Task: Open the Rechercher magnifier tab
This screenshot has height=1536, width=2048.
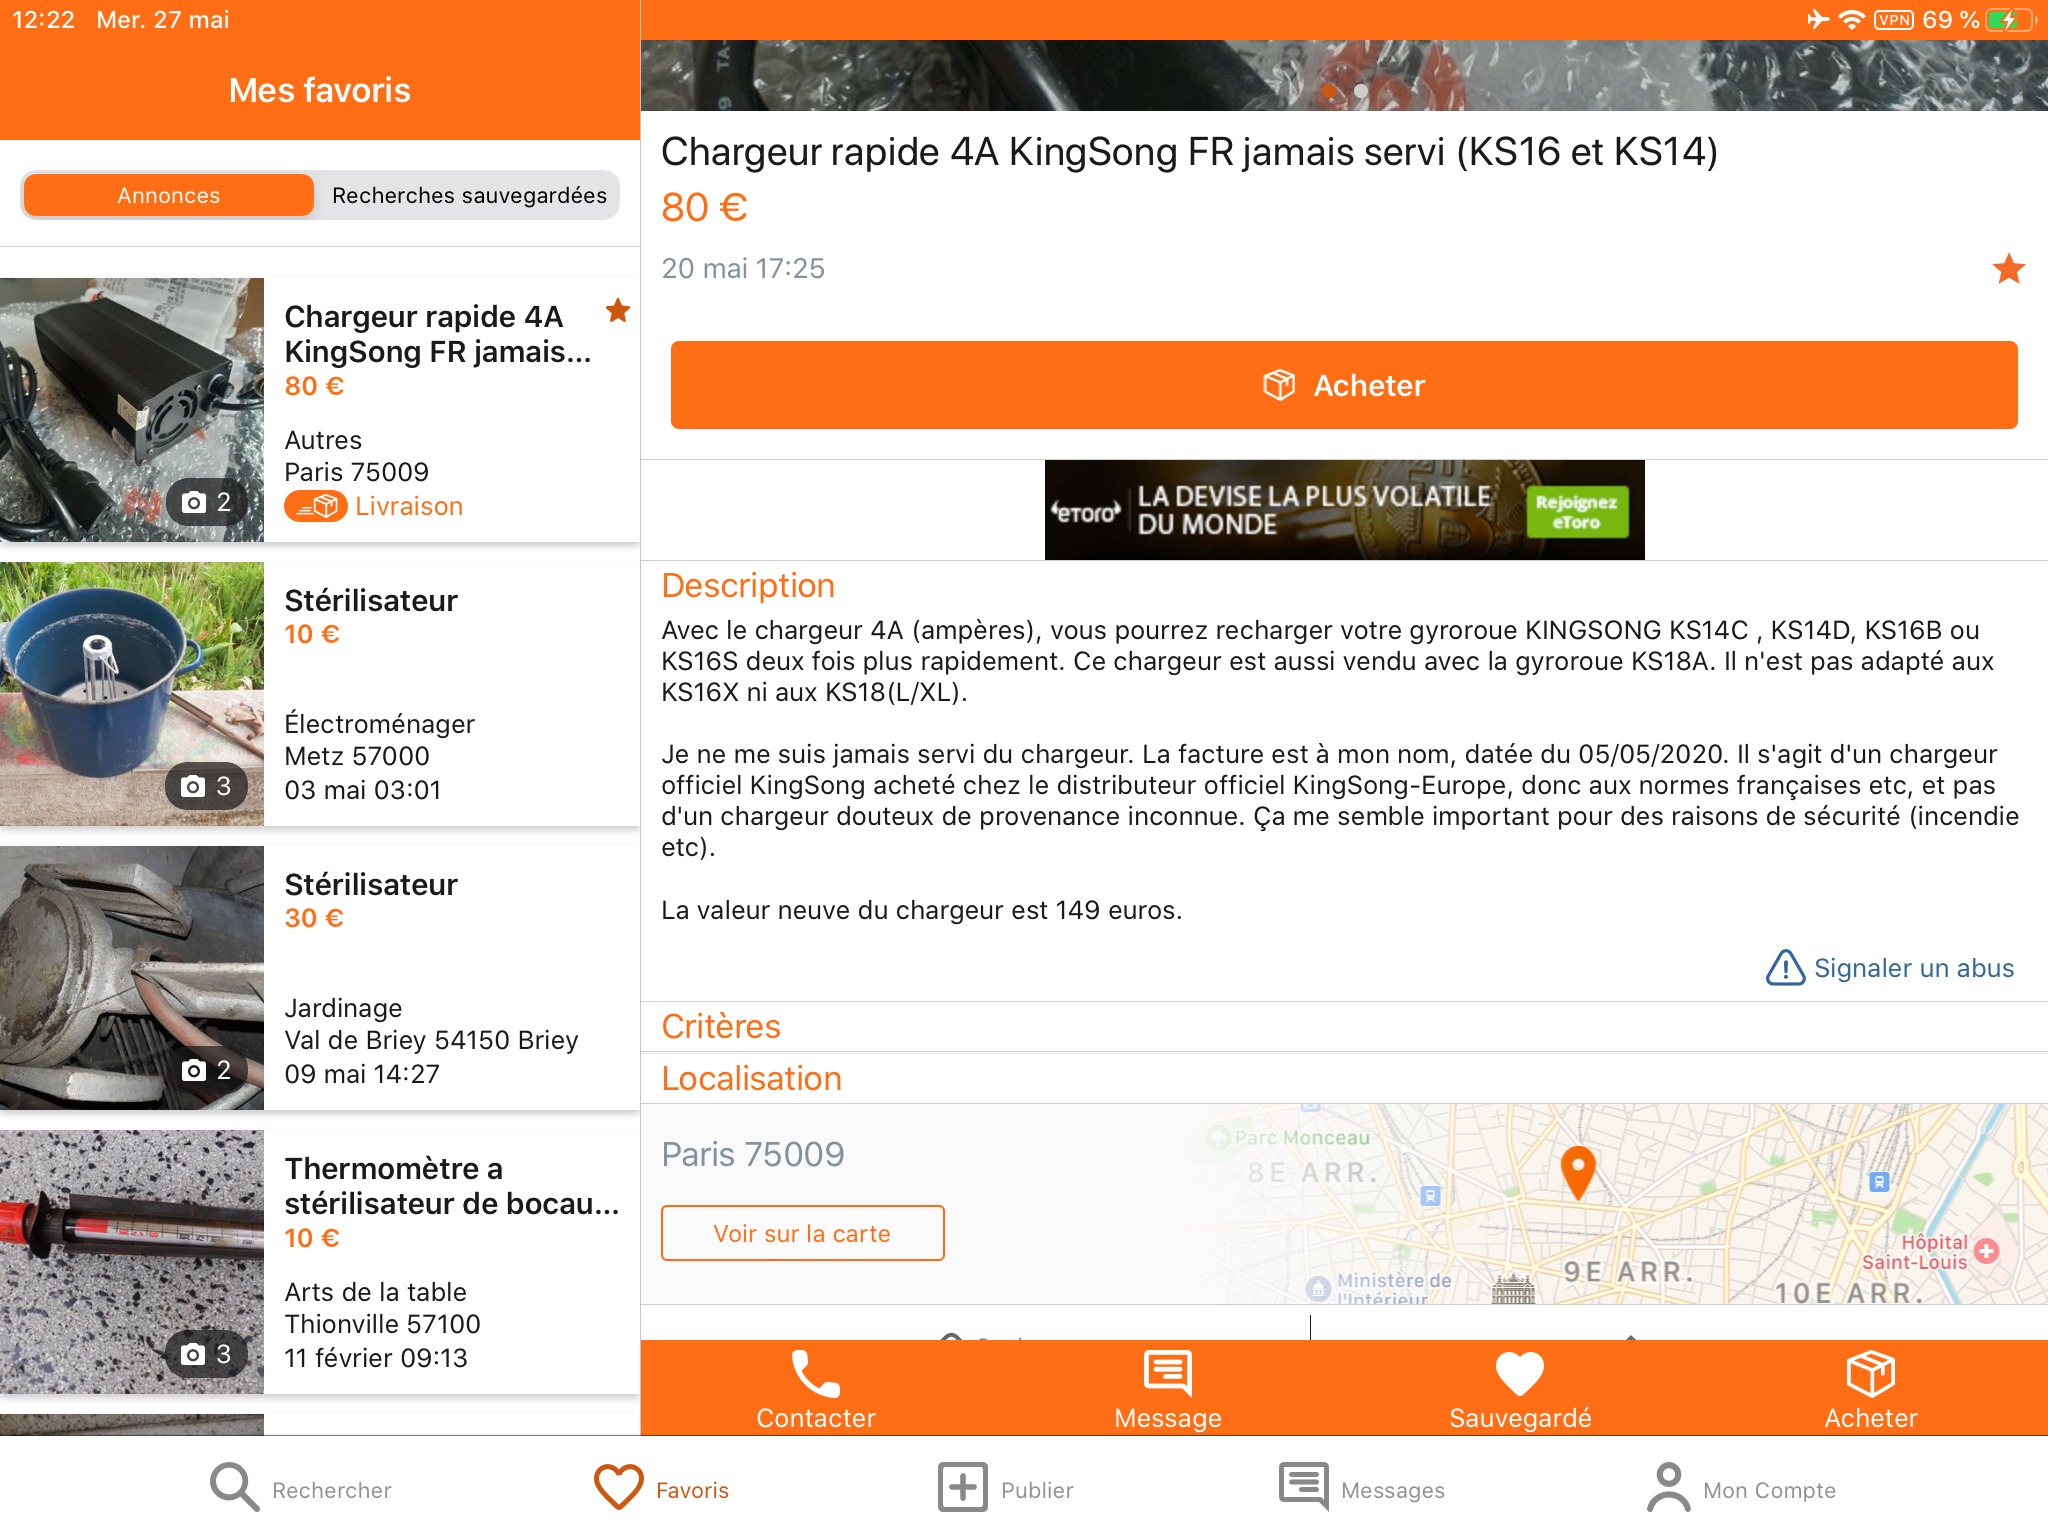Action: coord(301,1489)
